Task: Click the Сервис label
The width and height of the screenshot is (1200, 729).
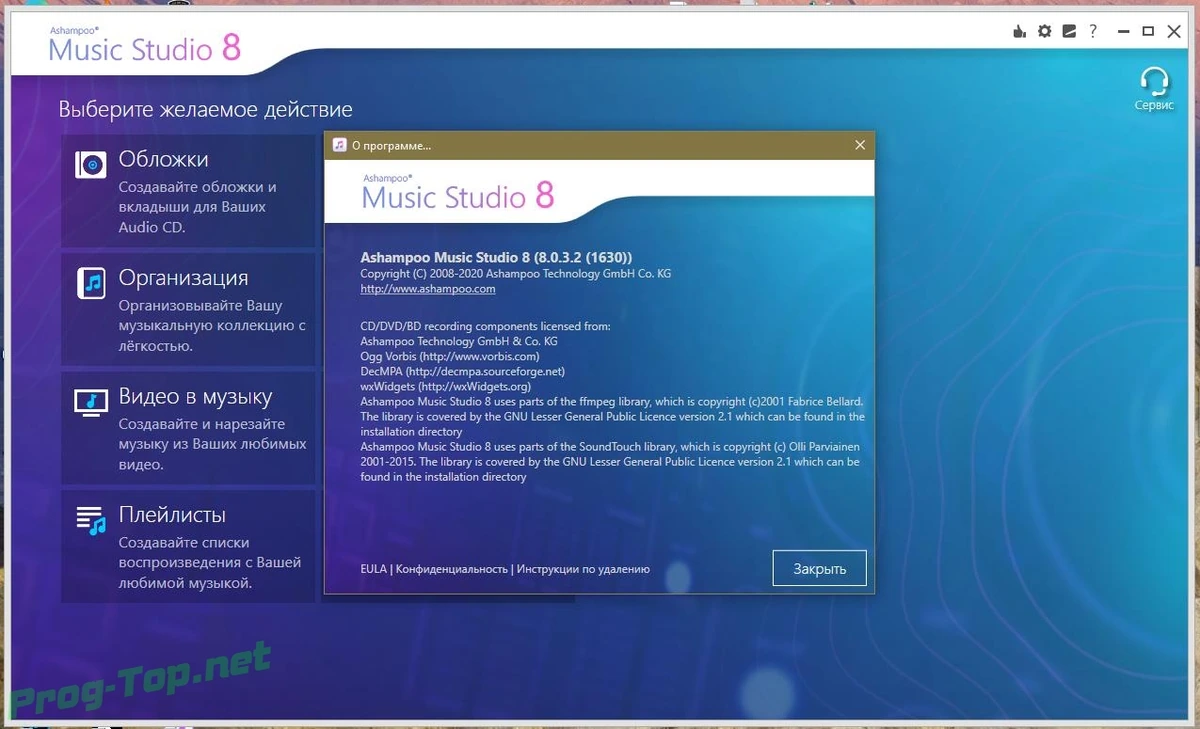Action: click(1154, 105)
